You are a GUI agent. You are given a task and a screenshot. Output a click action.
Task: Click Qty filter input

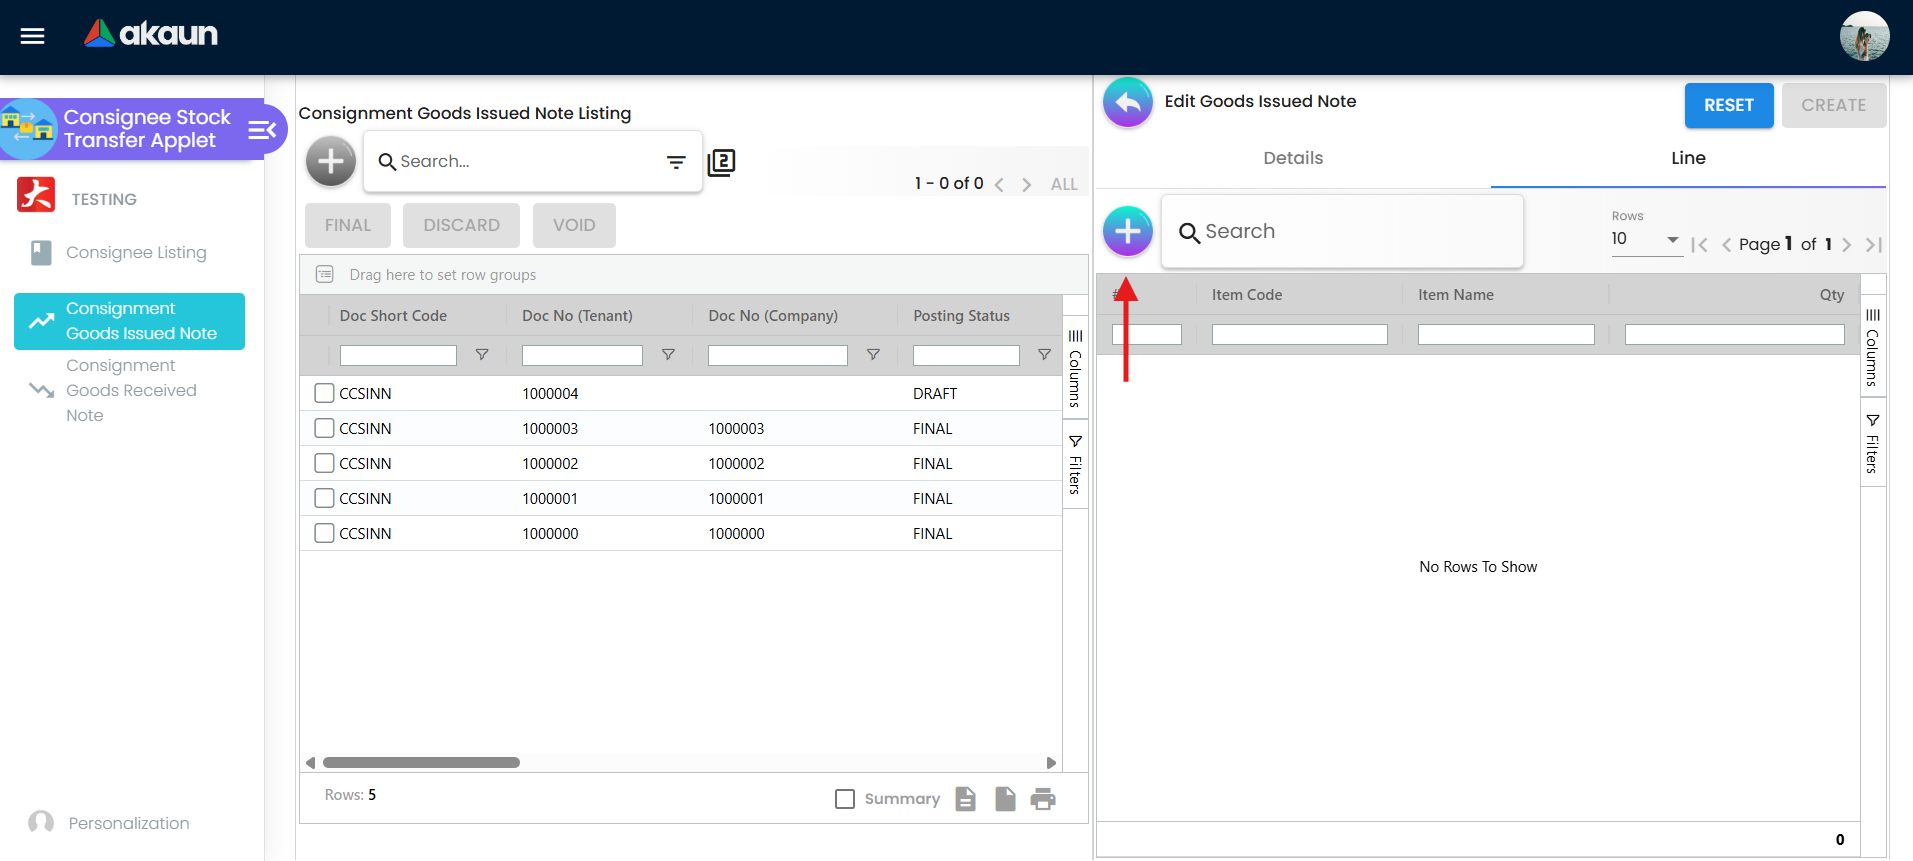pyautogui.click(x=1735, y=335)
